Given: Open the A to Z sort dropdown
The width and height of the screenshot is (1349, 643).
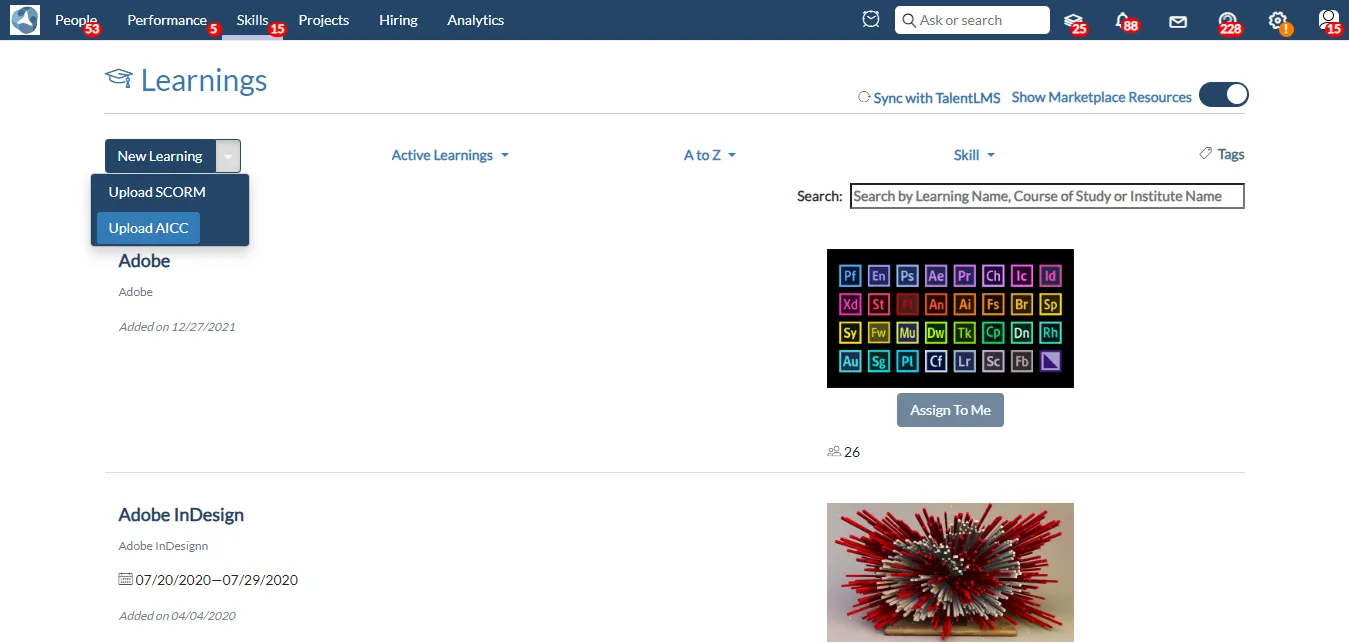Looking at the screenshot, I should (x=710, y=155).
